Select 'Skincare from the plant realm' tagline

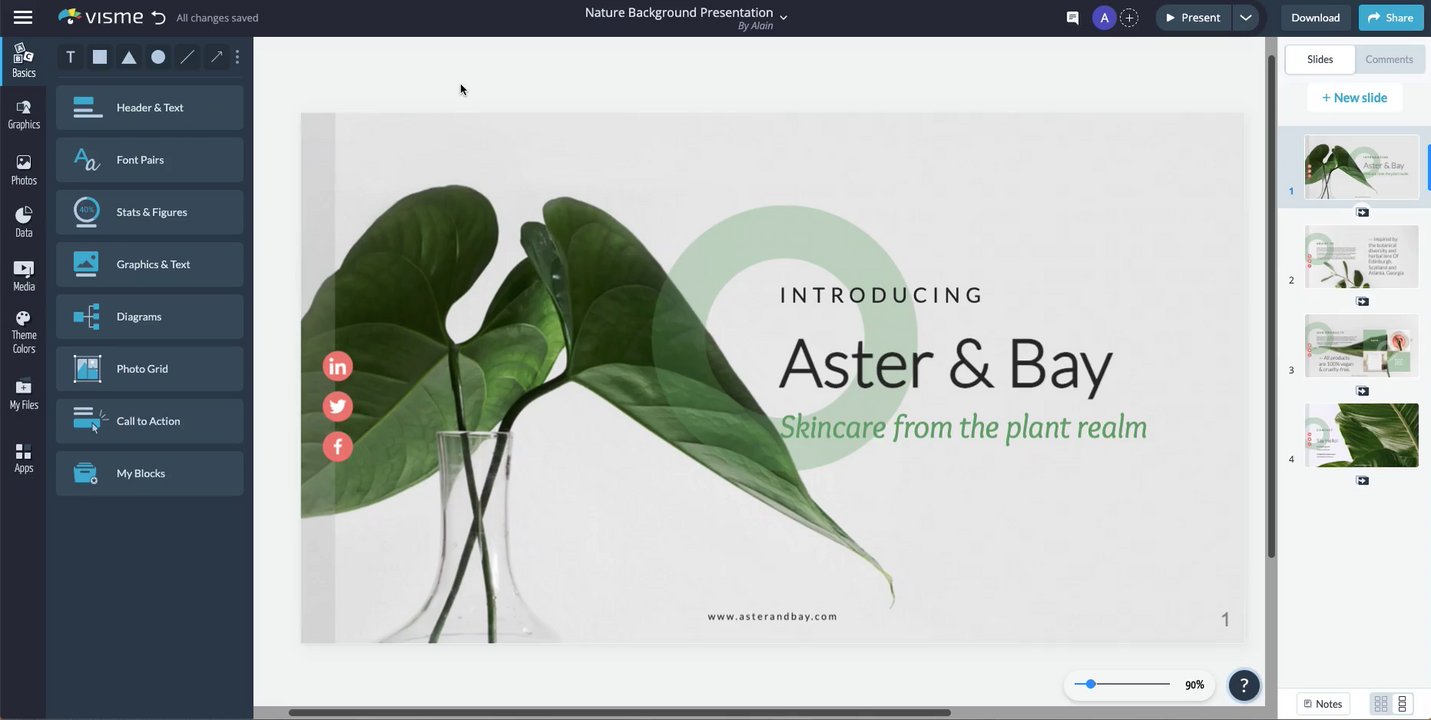click(x=963, y=427)
